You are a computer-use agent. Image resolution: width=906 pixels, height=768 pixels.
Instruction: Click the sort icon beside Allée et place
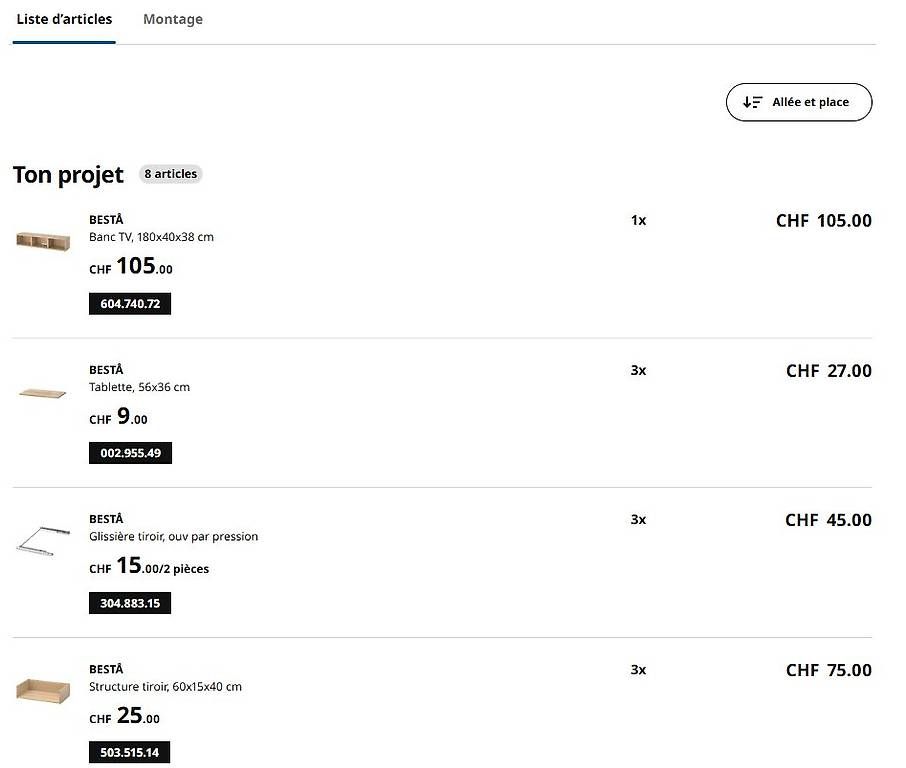[752, 102]
